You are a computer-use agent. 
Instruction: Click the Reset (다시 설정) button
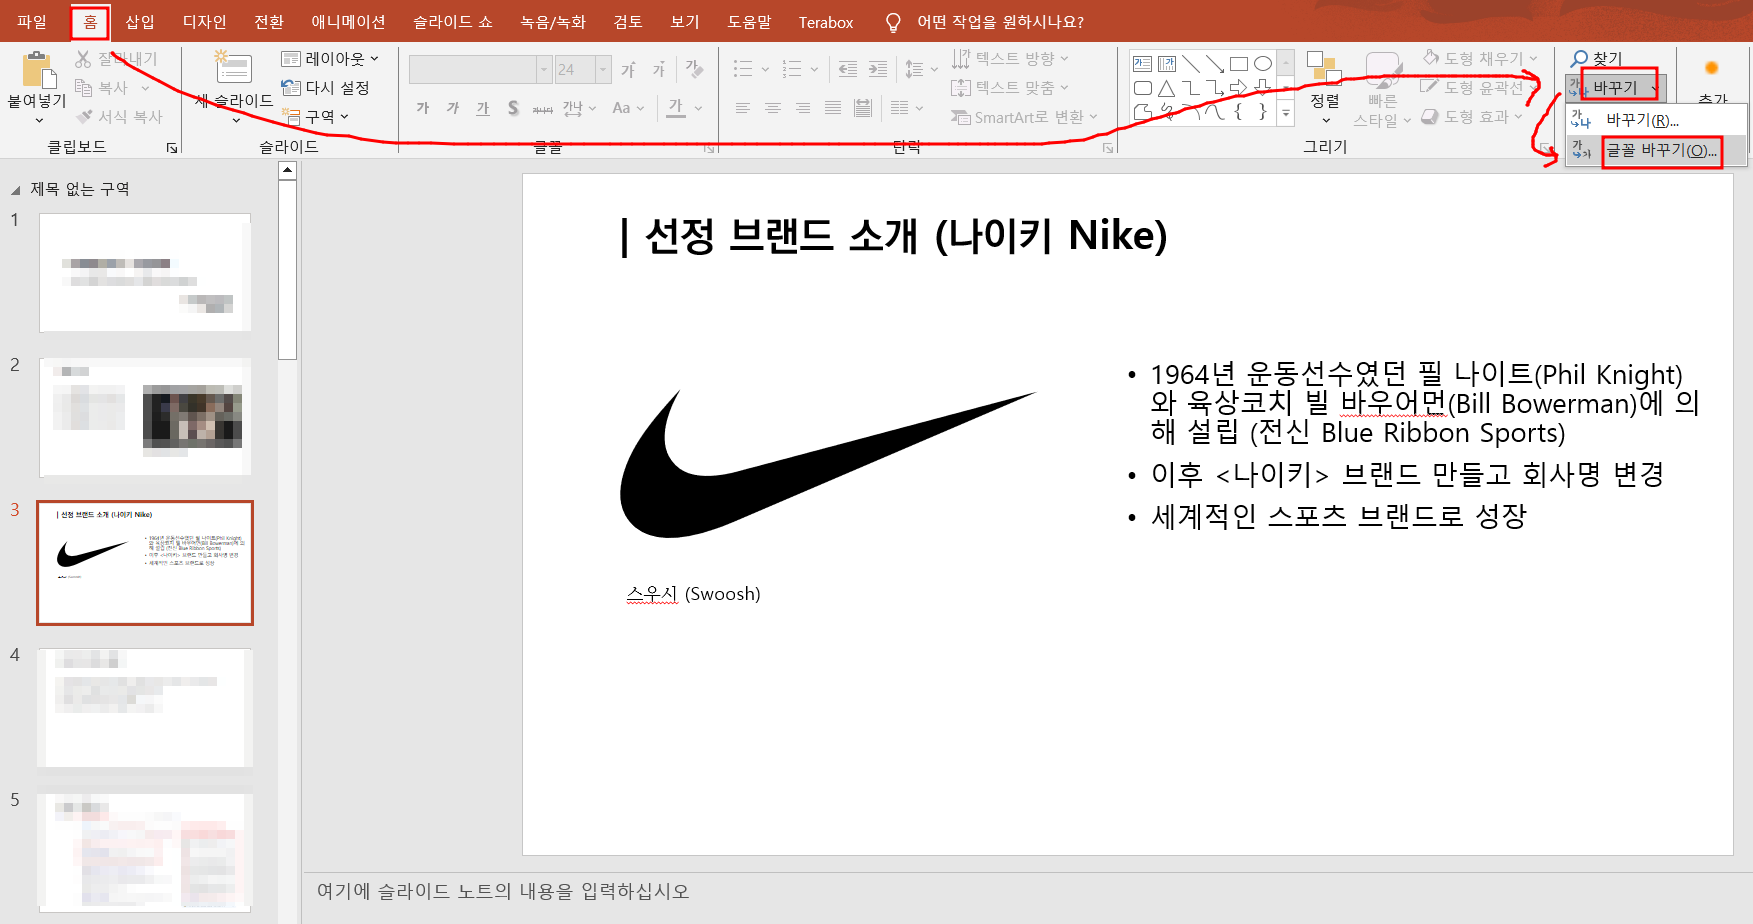pyautogui.click(x=325, y=88)
